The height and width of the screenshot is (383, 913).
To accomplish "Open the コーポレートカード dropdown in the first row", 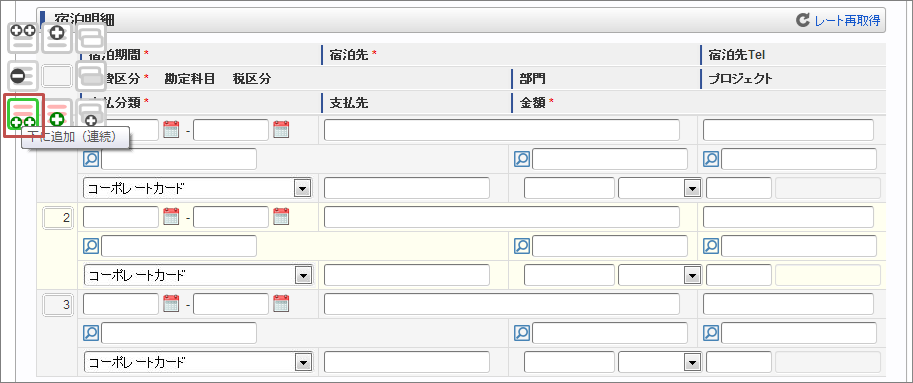I will click(x=198, y=188).
